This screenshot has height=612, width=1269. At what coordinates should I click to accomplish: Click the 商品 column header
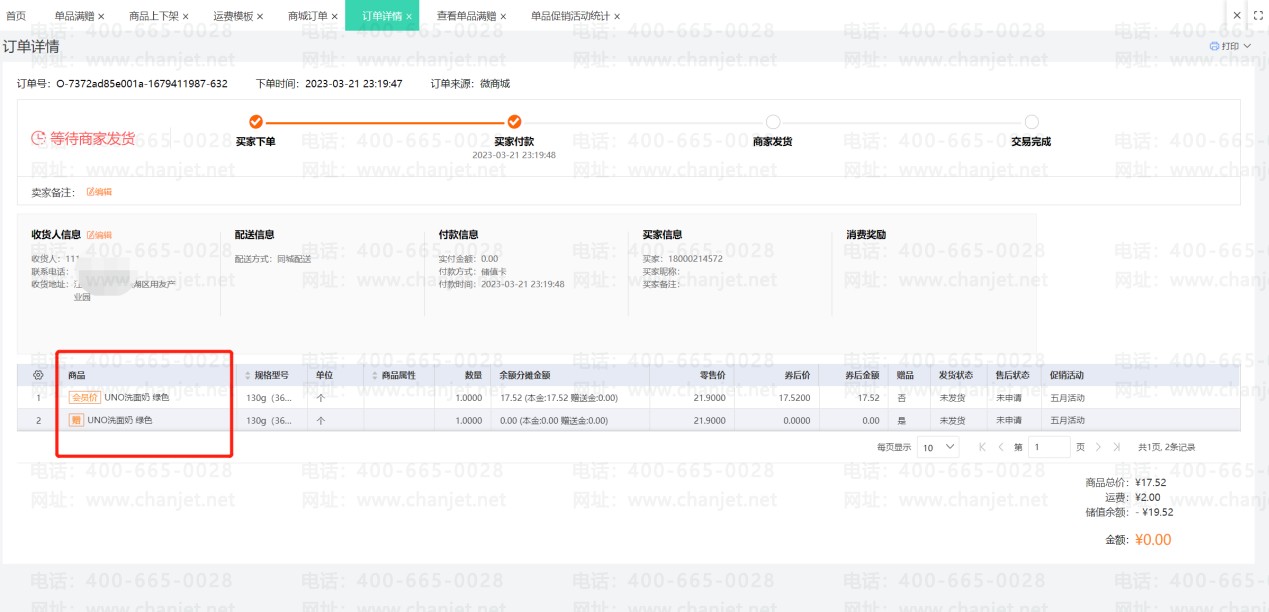point(76,376)
